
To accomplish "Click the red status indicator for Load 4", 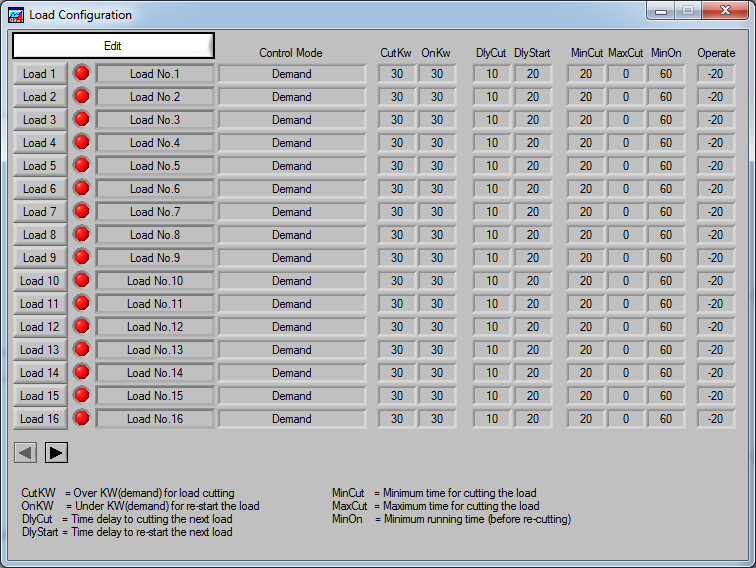I will (81, 142).
